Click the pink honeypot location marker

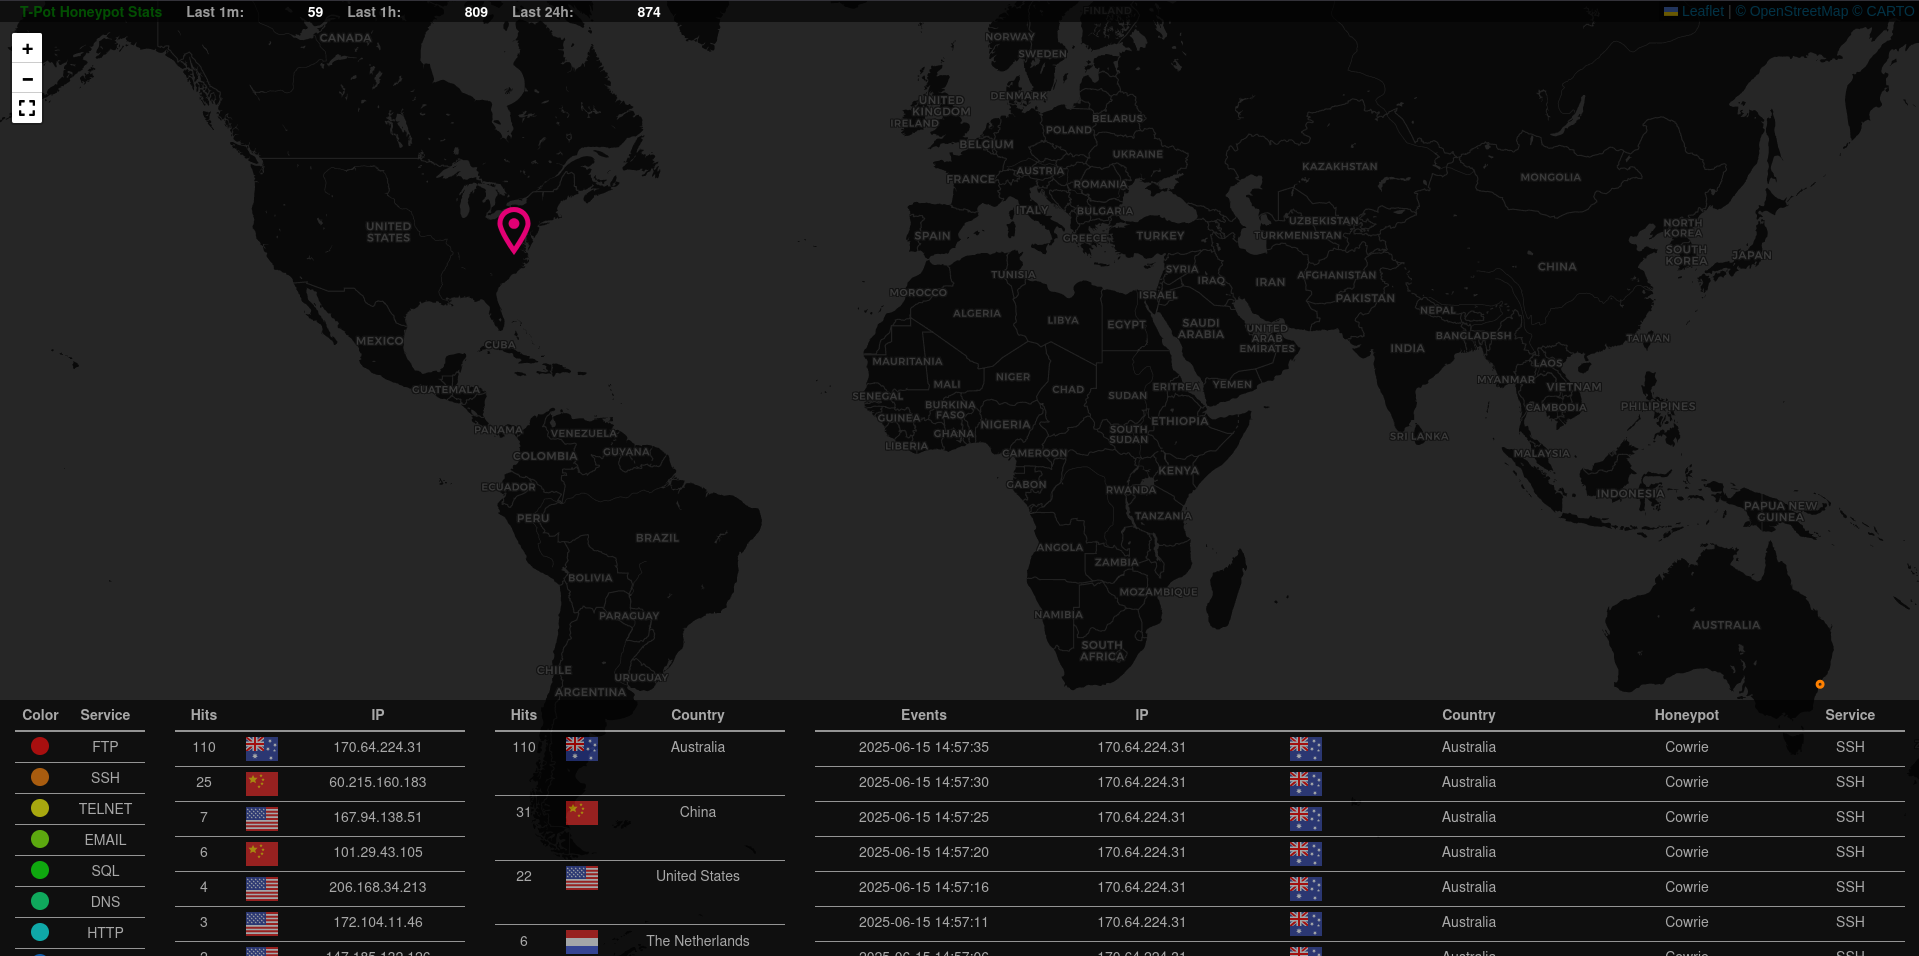point(514,228)
